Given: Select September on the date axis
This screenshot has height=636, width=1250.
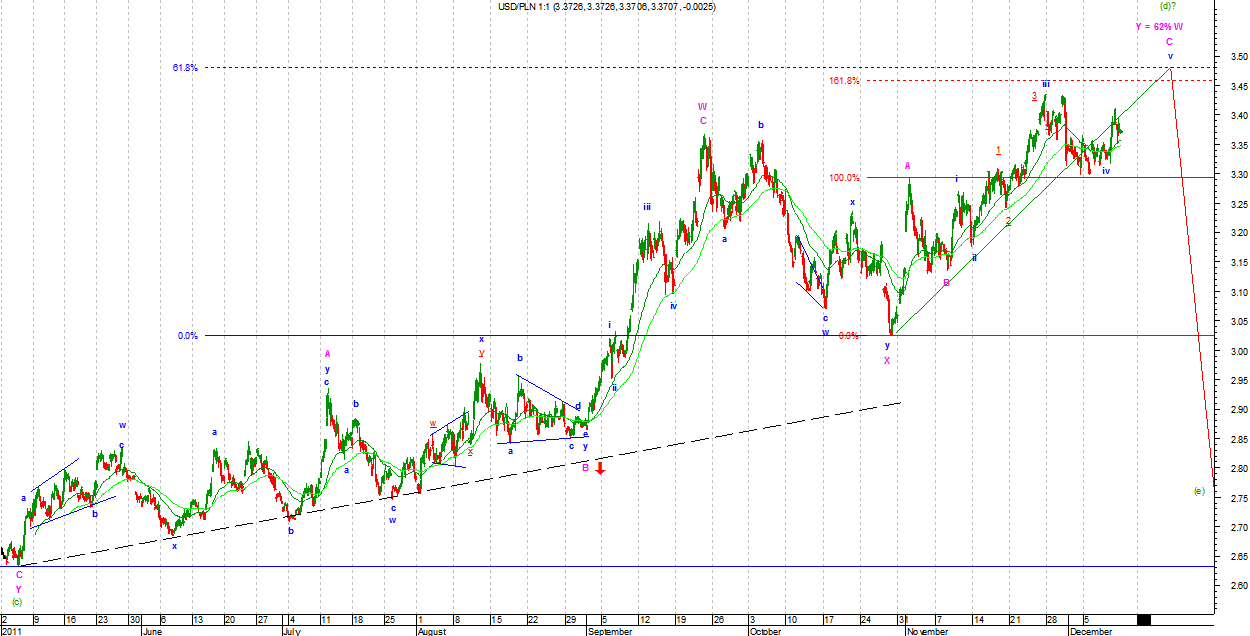Looking at the screenshot, I should pos(610,631).
